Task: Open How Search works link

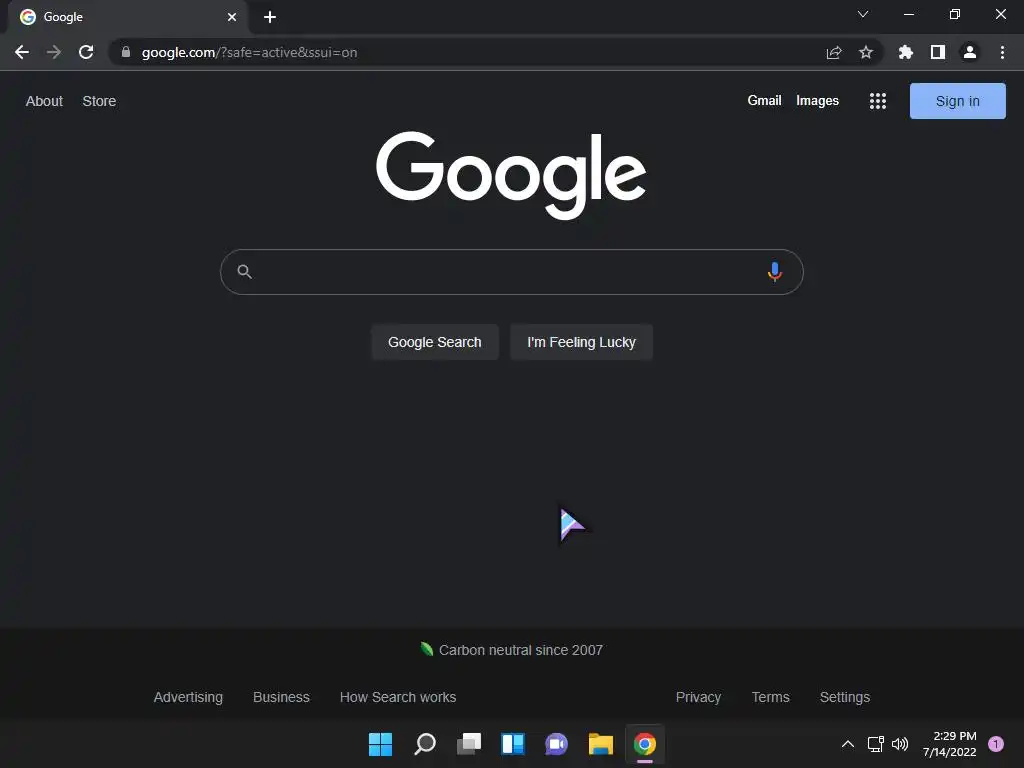Action: click(x=398, y=697)
